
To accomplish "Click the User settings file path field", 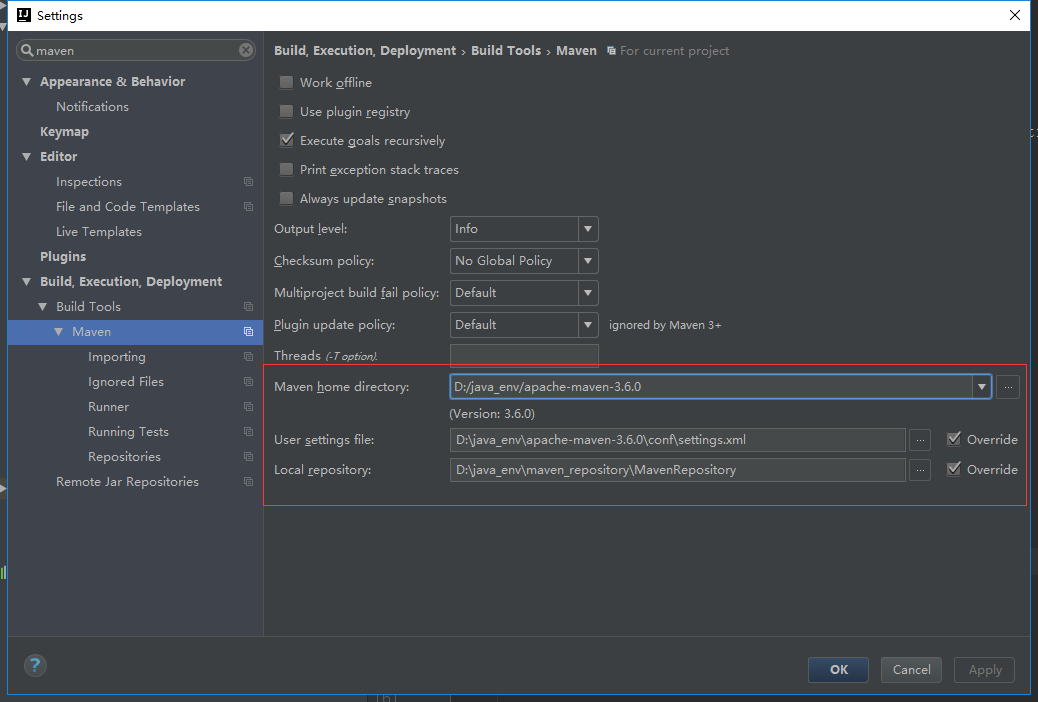I will pyautogui.click(x=677, y=440).
